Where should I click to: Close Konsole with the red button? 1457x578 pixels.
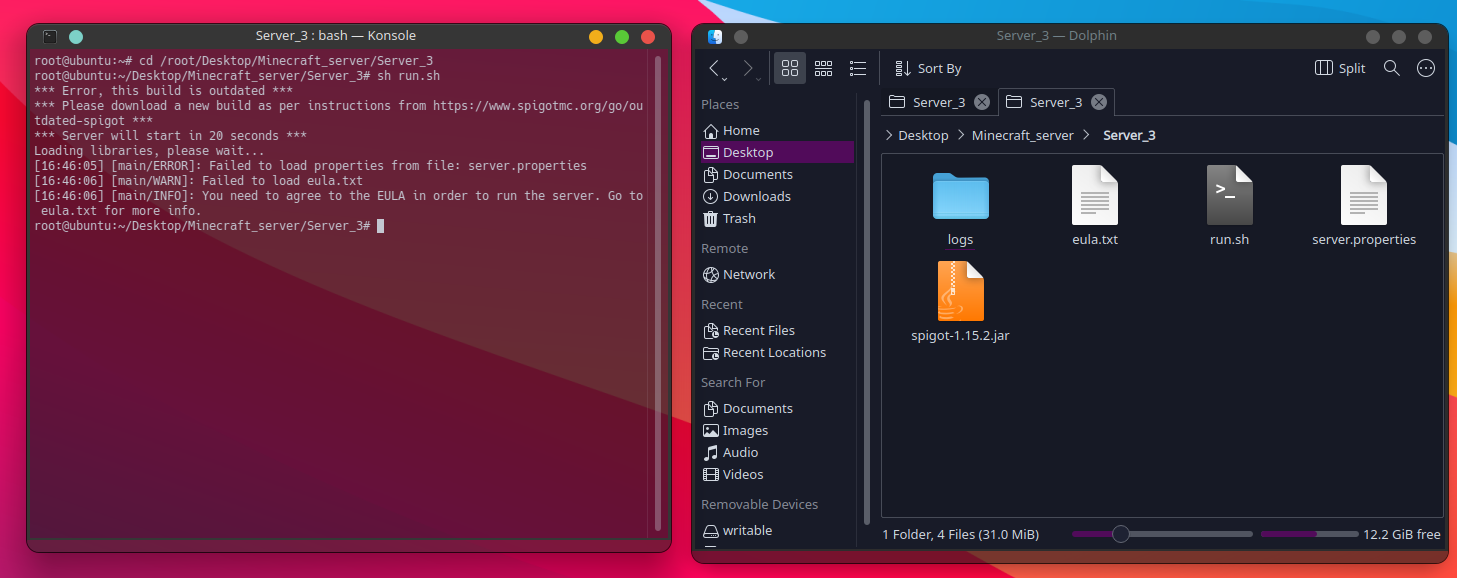point(648,36)
